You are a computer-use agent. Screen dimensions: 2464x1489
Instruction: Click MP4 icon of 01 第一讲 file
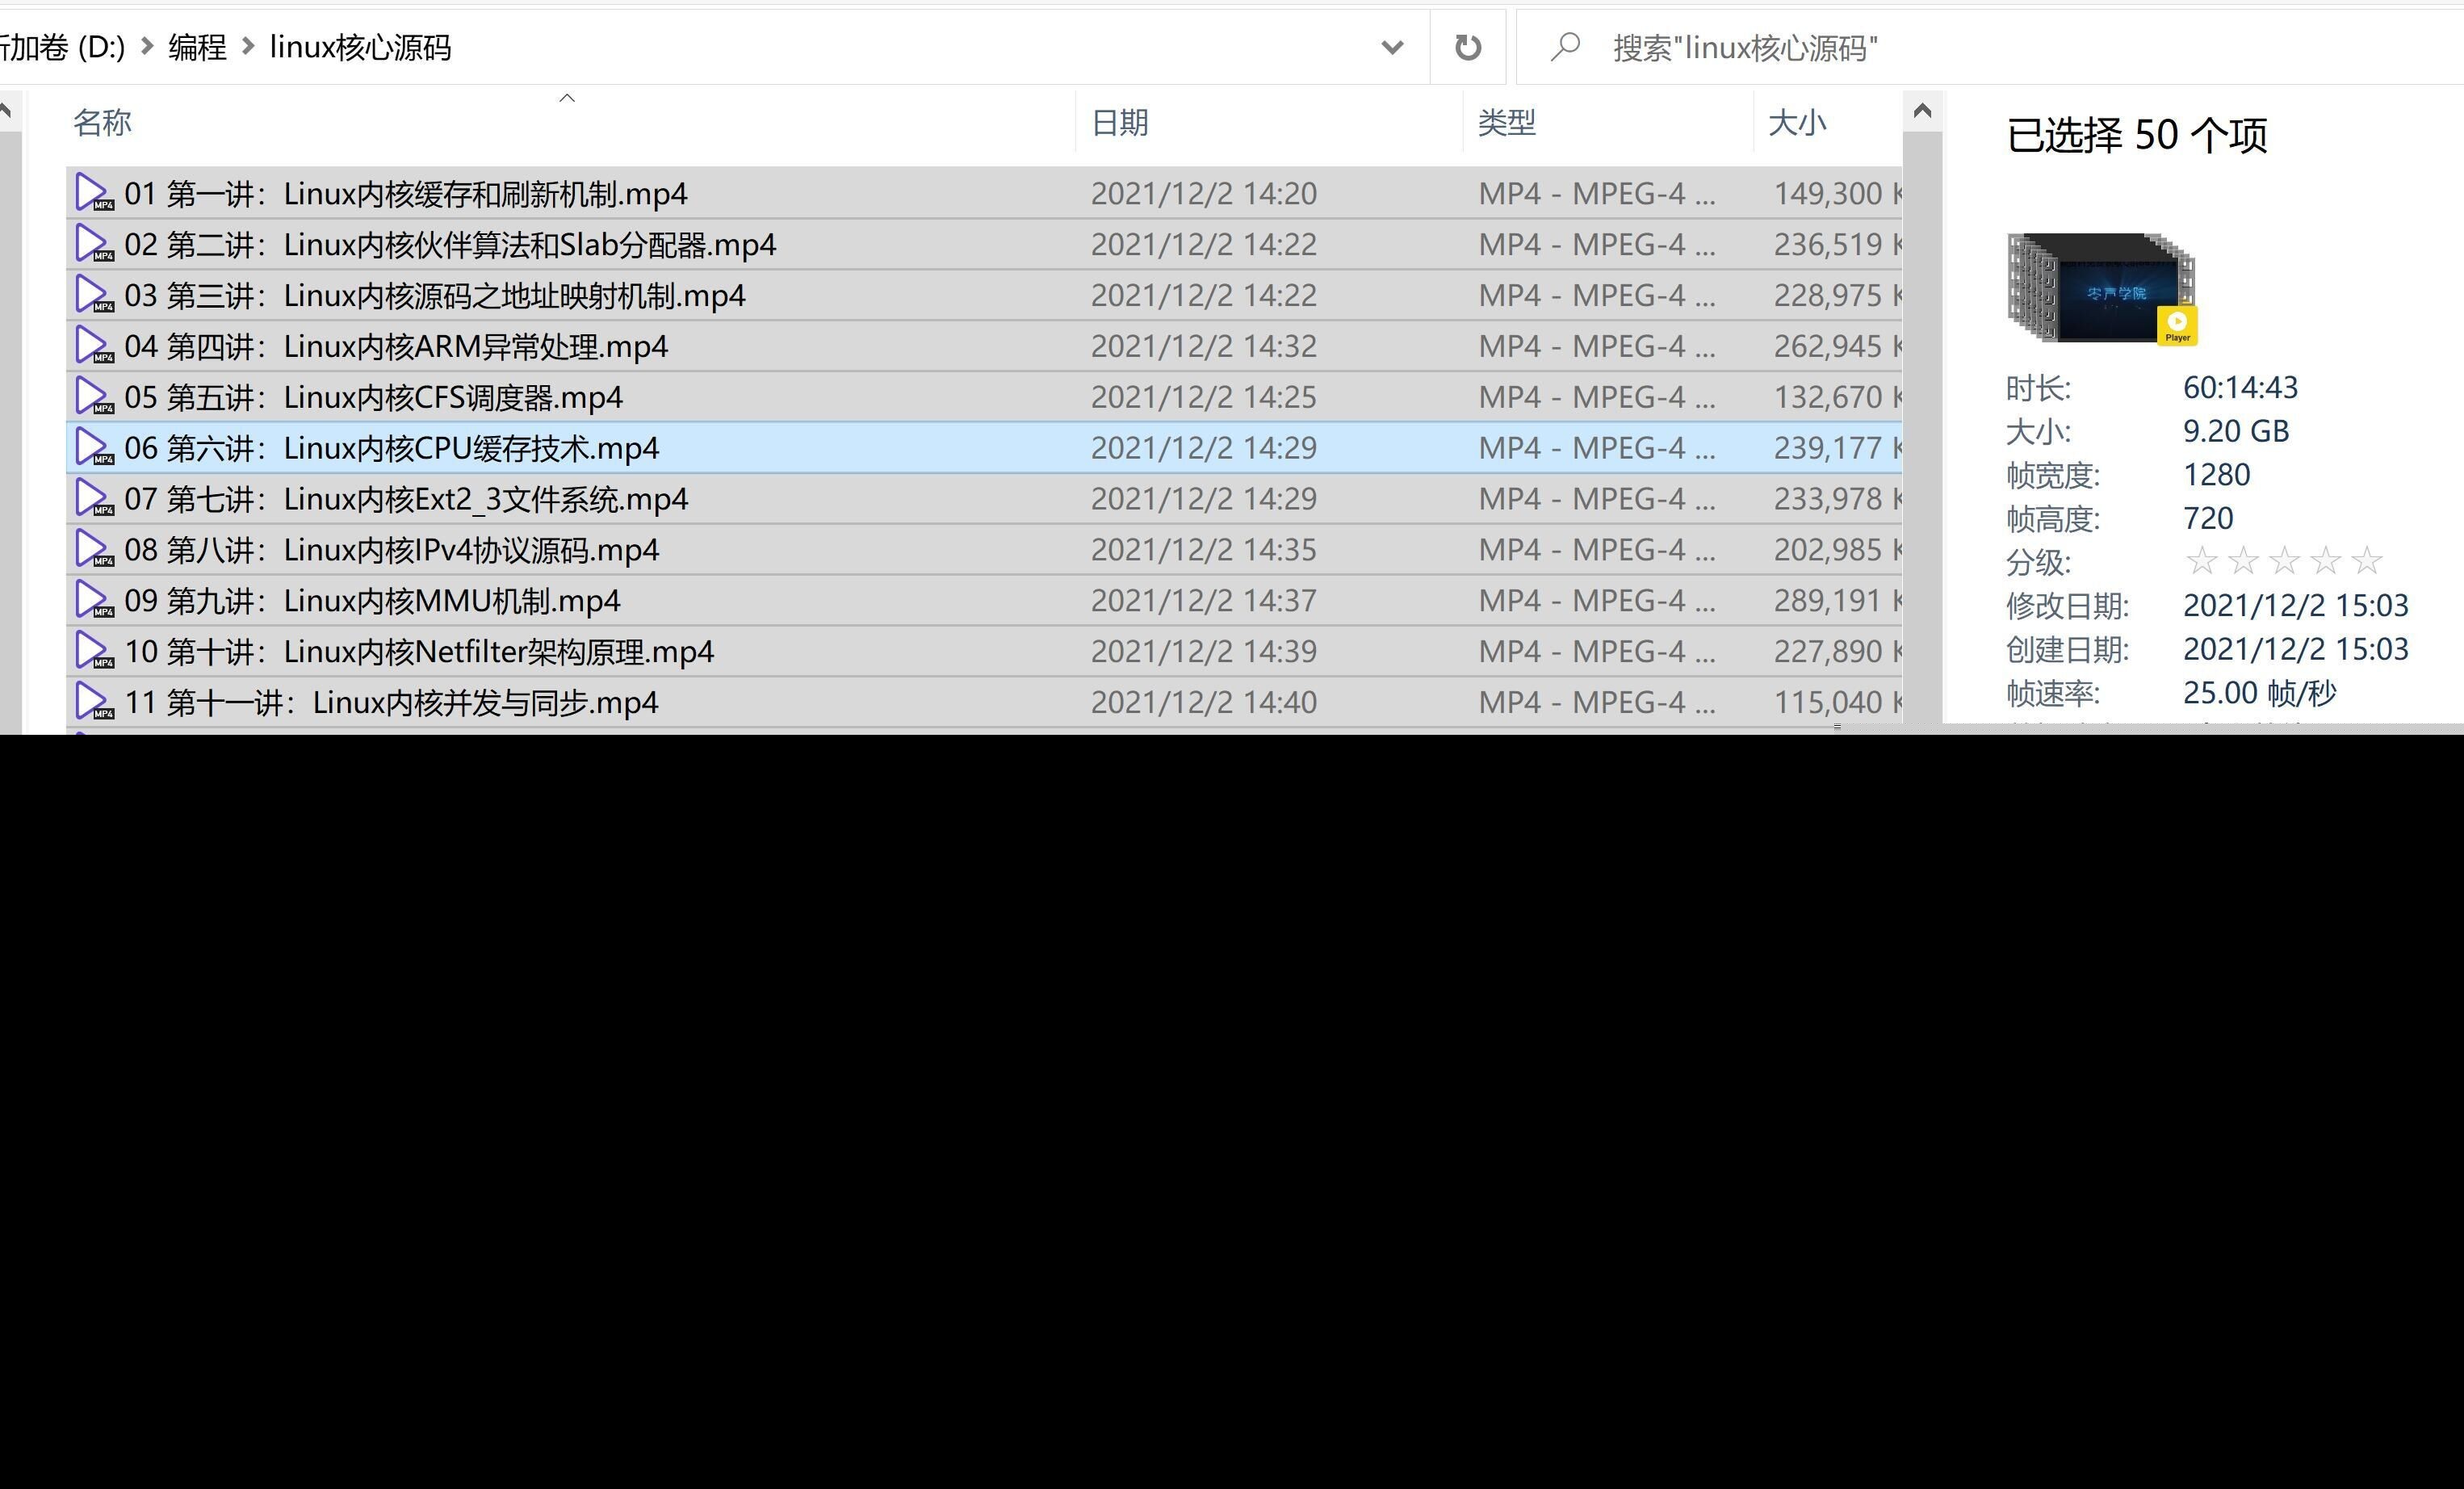point(94,193)
